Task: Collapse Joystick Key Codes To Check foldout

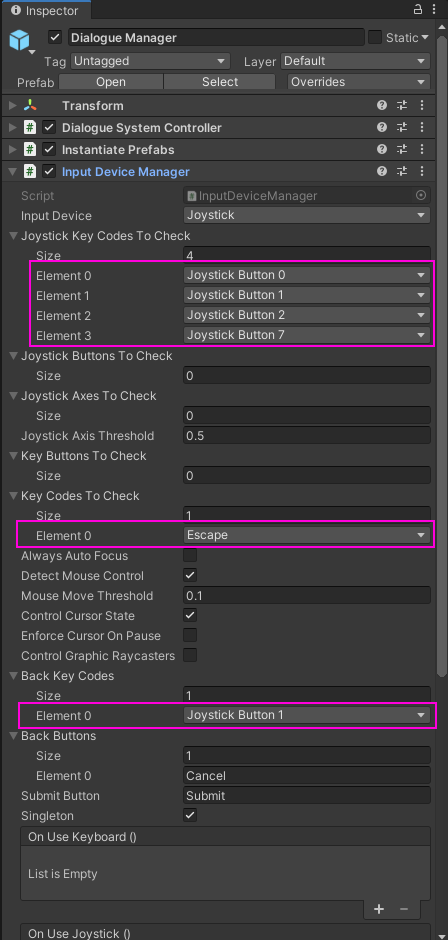Action: [x=13, y=236]
